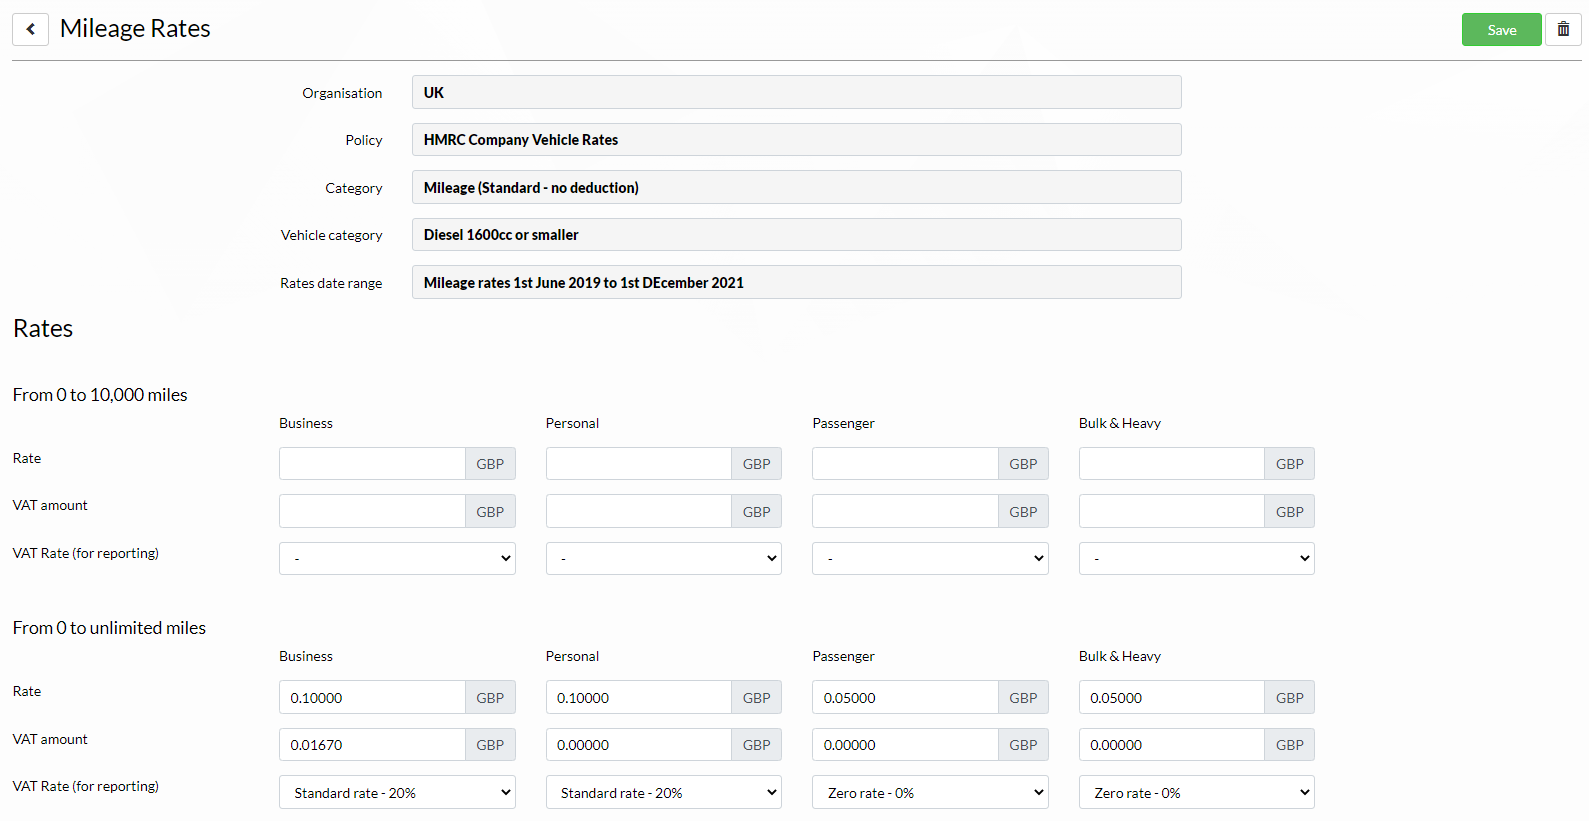The height and width of the screenshot is (821, 1589).
Task: Save the mileage rates
Action: 1501,29
